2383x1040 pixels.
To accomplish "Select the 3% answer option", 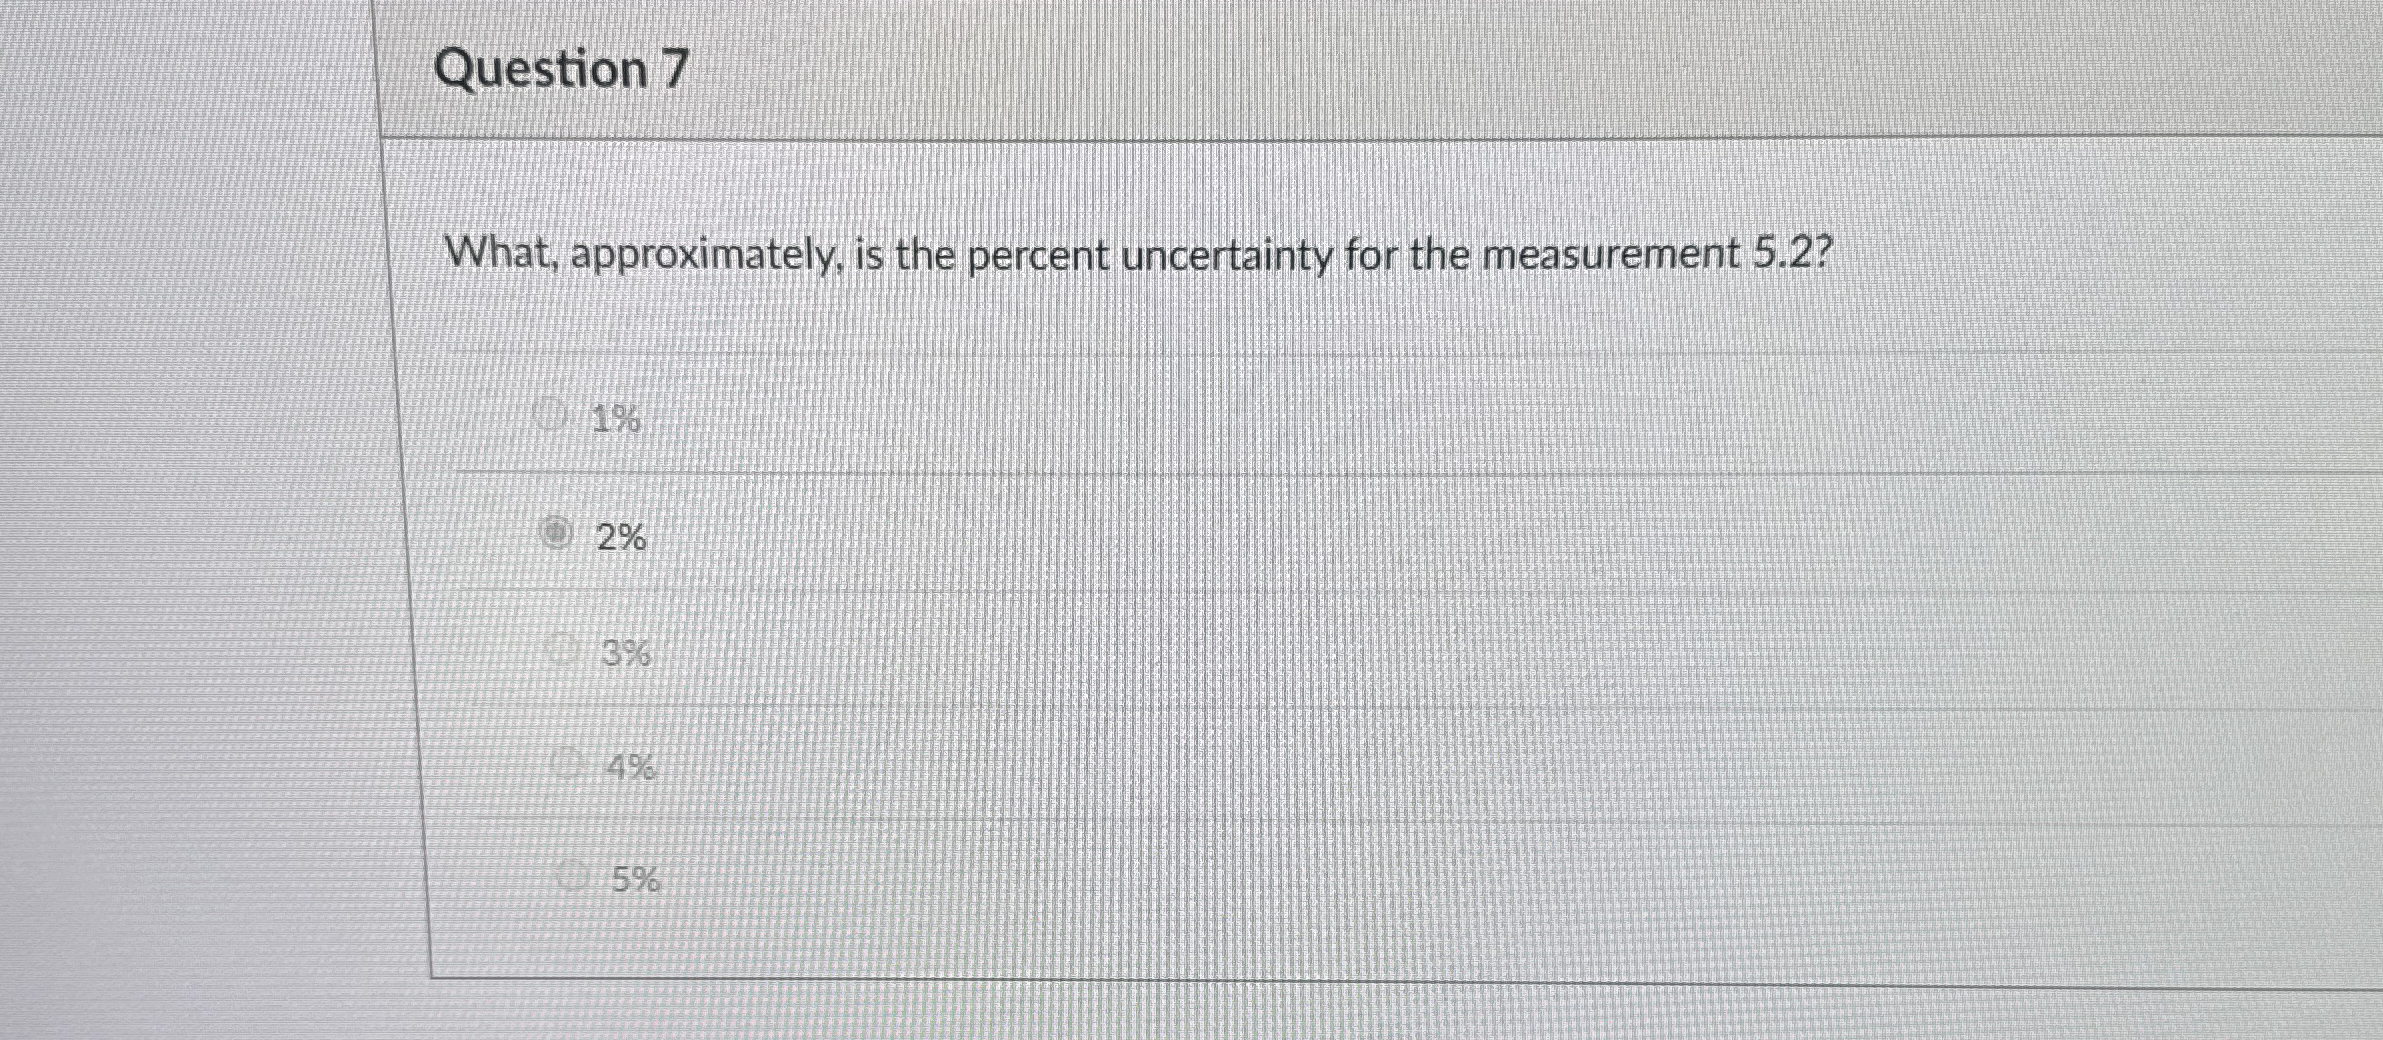I will [564, 650].
